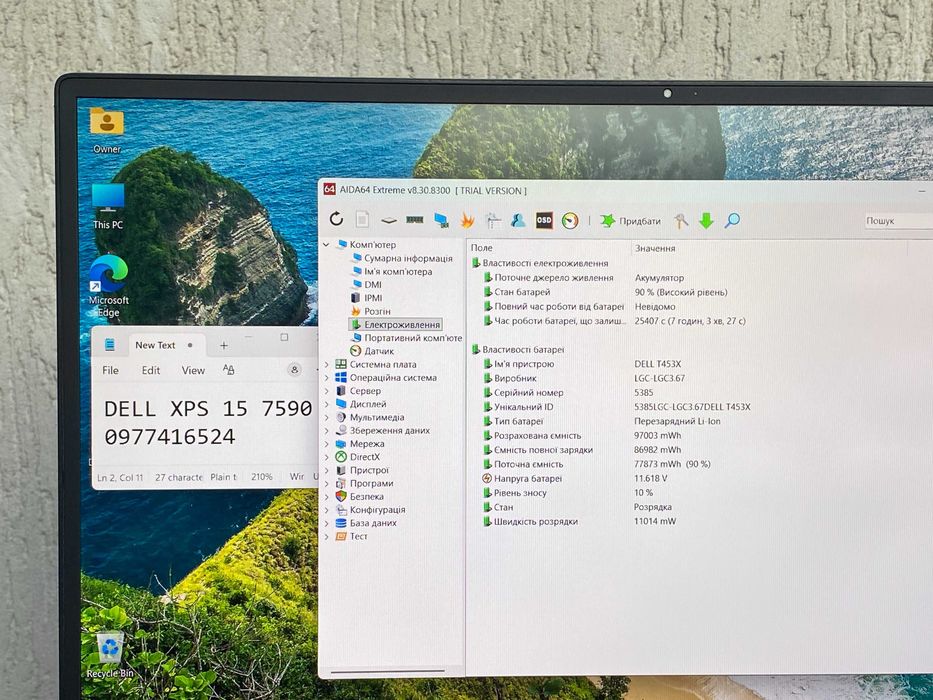
Task: Click the tools/preferences icon in toolbar
Action: pos(681,221)
